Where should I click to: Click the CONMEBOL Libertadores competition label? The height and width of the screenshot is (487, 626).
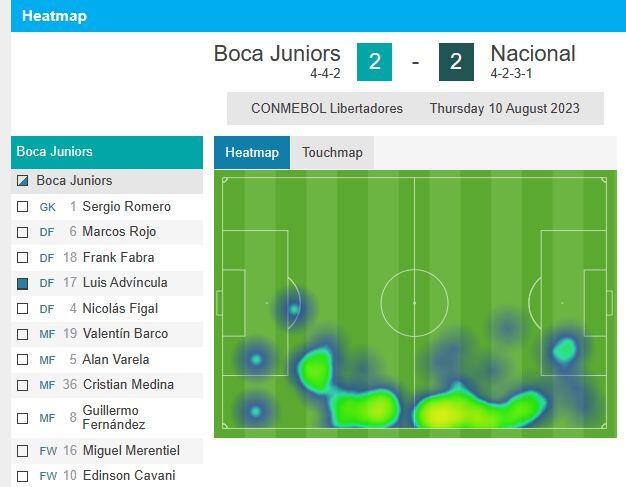(x=327, y=108)
